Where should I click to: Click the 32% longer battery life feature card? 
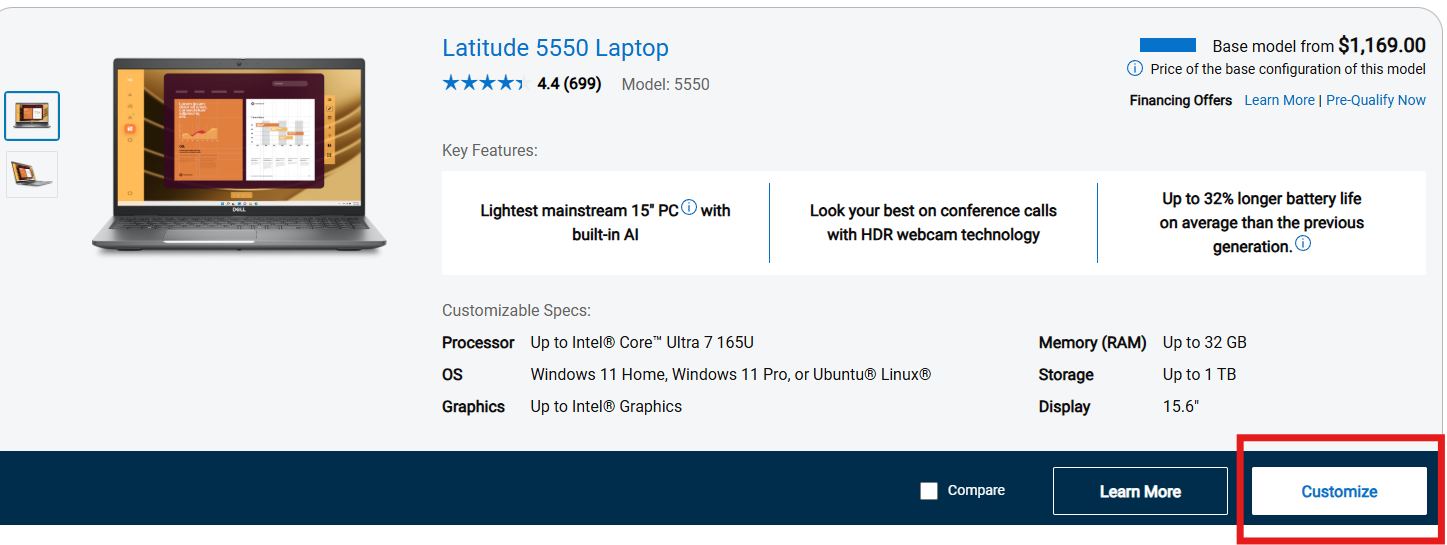pos(1261,223)
